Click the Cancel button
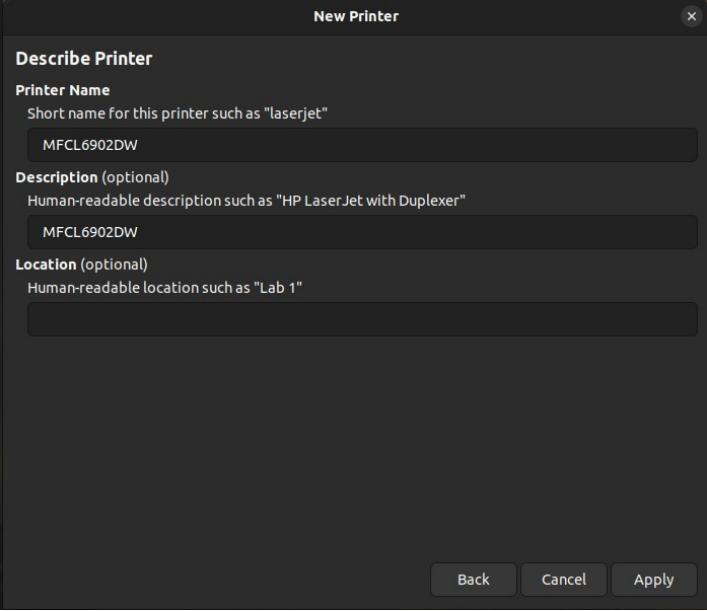The width and height of the screenshot is (707, 611). tap(563, 579)
